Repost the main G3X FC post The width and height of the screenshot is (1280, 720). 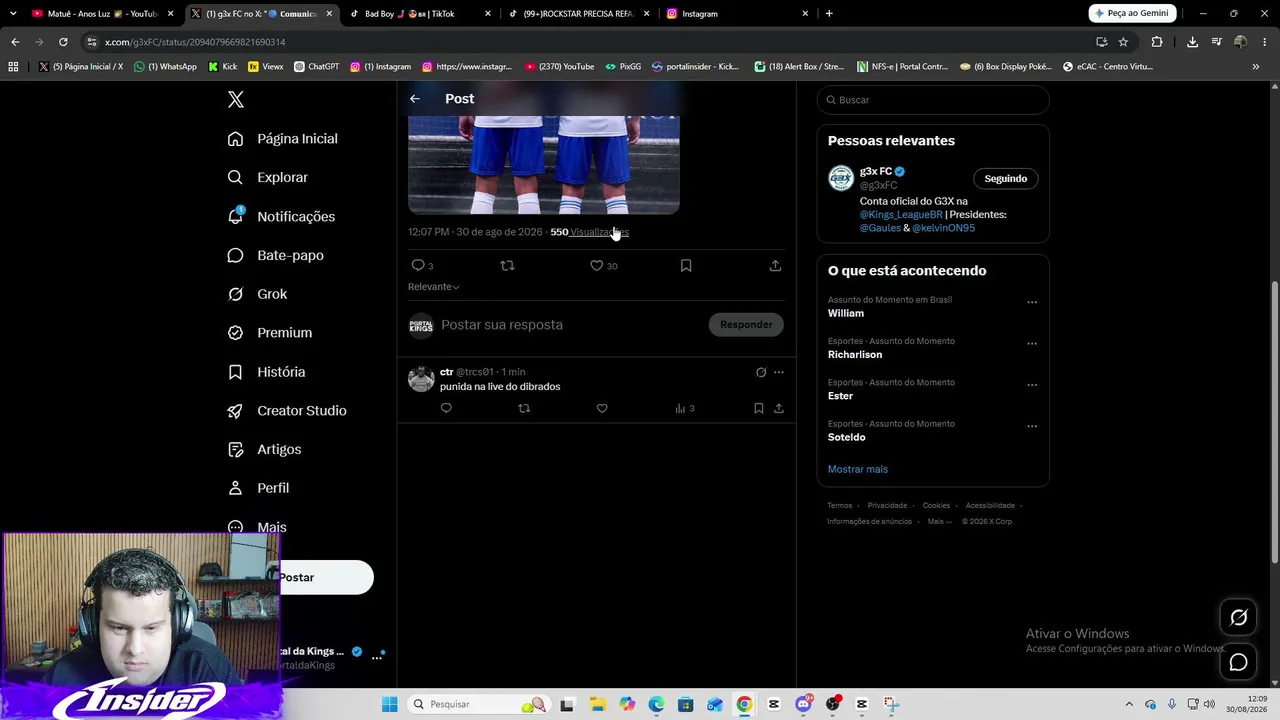tap(507, 265)
